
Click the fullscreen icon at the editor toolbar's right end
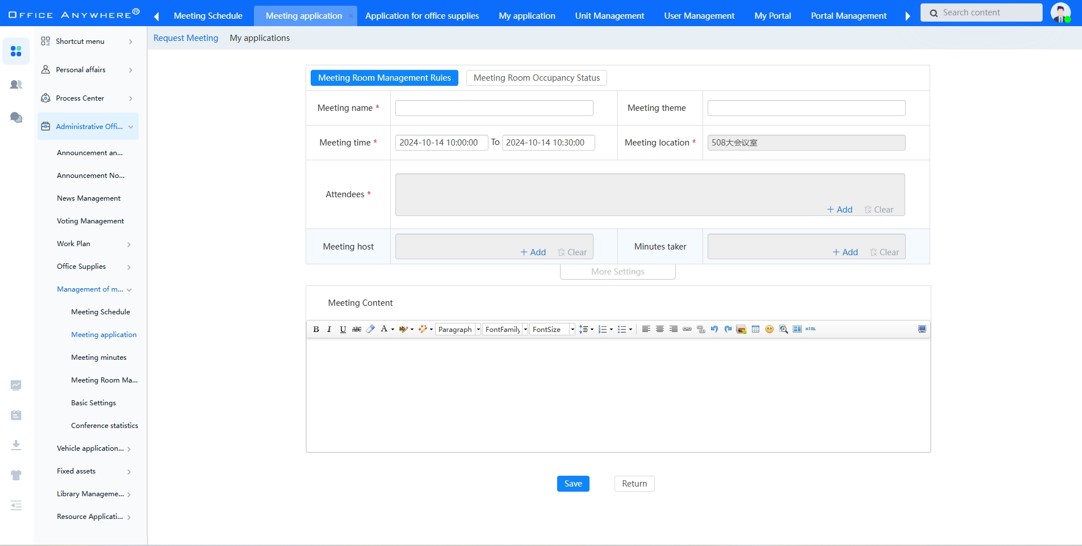[x=922, y=329]
